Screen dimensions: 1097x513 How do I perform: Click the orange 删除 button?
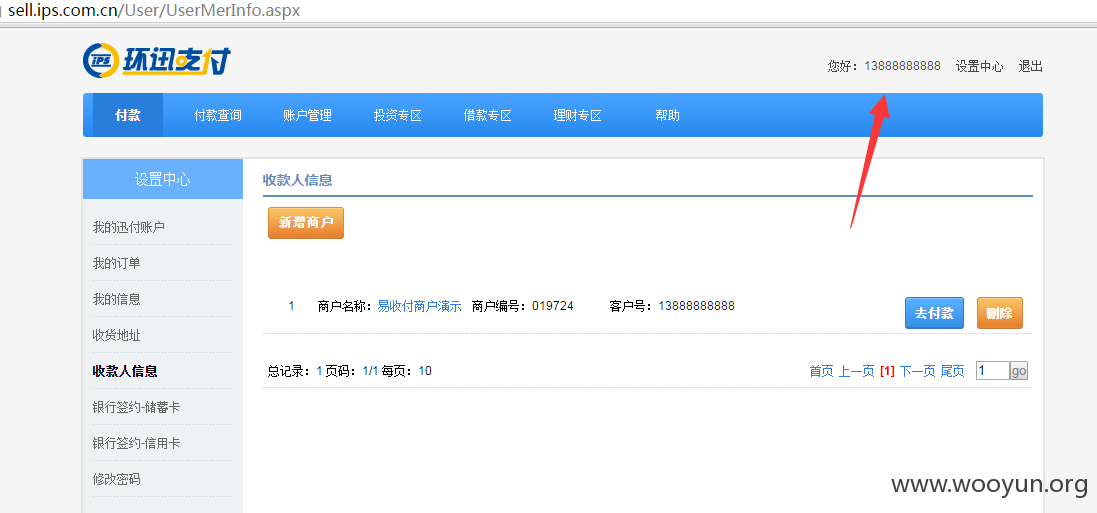click(1000, 313)
